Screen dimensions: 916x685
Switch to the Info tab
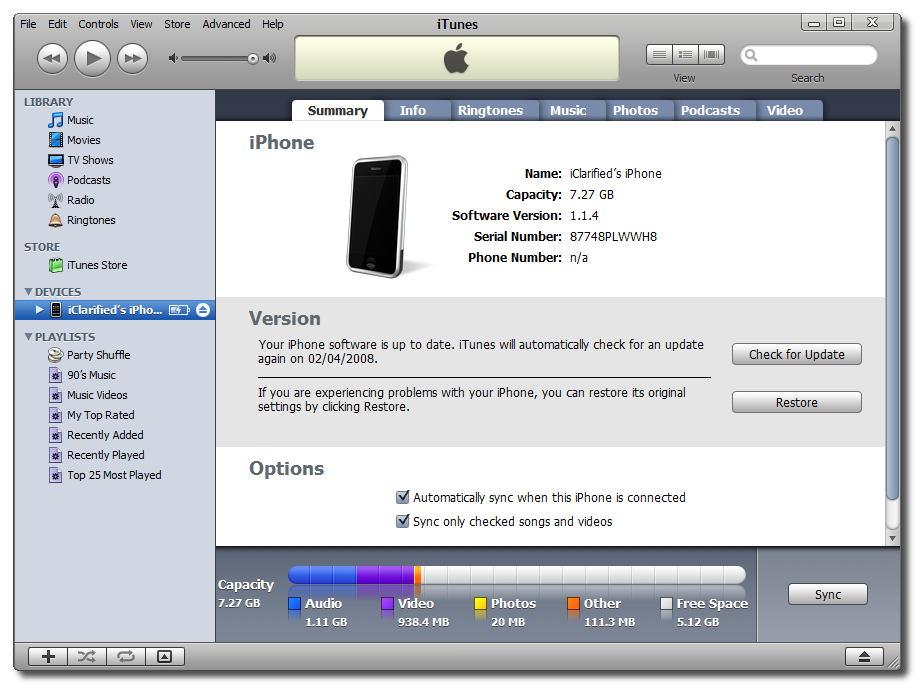pyautogui.click(x=412, y=110)
